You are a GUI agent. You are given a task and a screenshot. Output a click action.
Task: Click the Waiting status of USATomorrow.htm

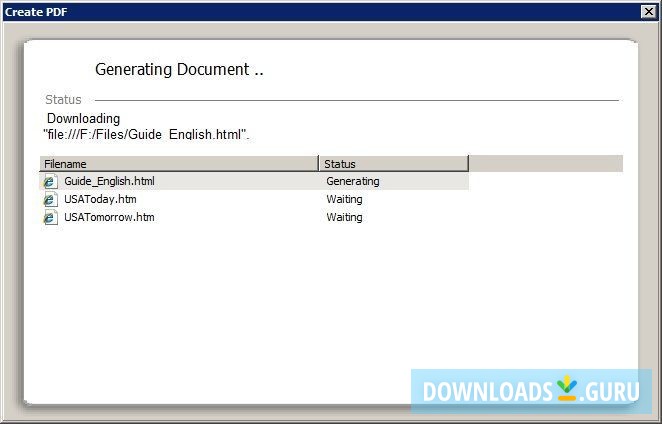[x=344, y=217]
